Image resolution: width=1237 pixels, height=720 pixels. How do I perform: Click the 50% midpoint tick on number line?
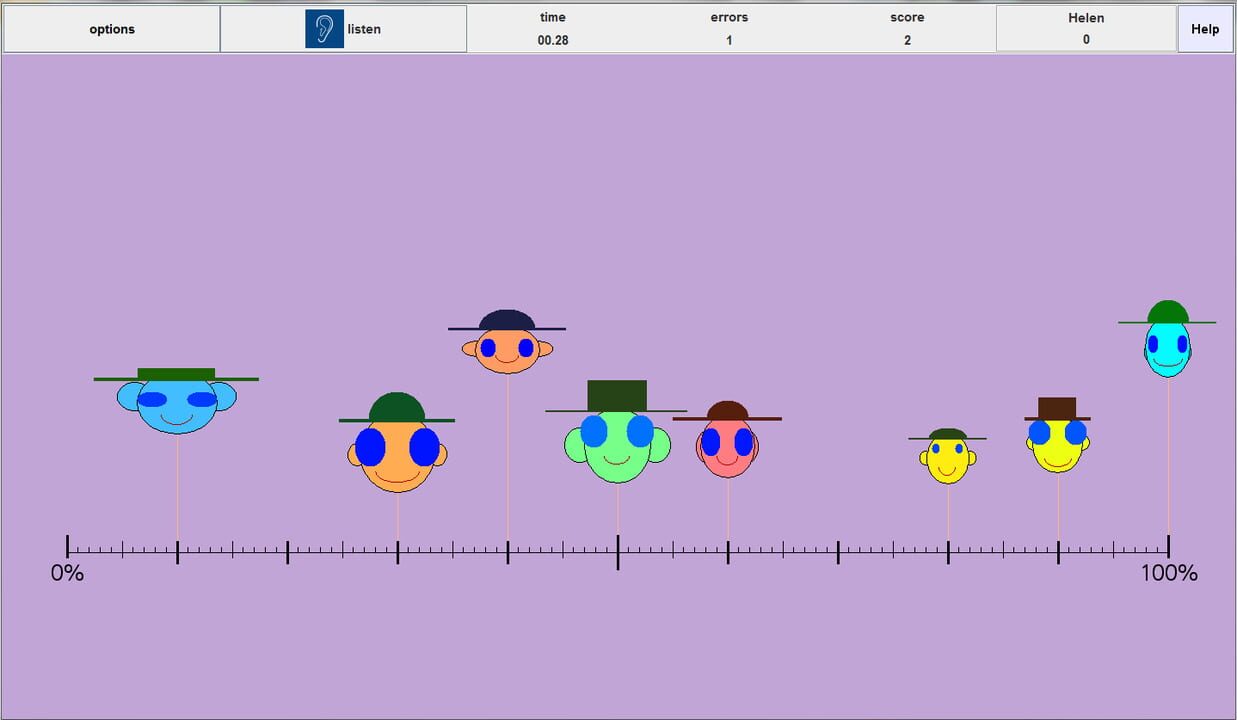click(x=617, y=551)
